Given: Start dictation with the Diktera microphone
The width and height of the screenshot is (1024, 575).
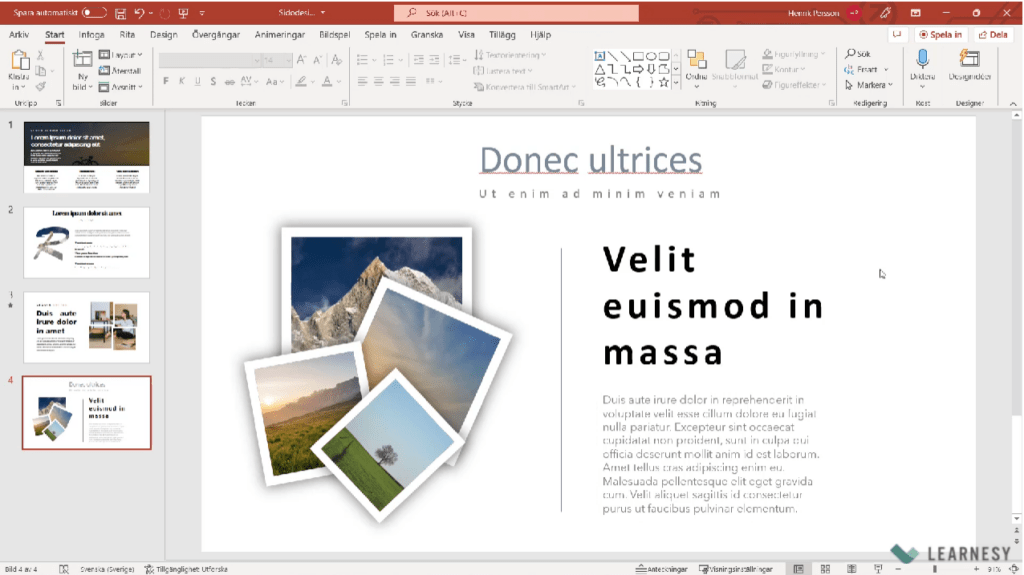Looking at the screenshot, I should point(922,61).
